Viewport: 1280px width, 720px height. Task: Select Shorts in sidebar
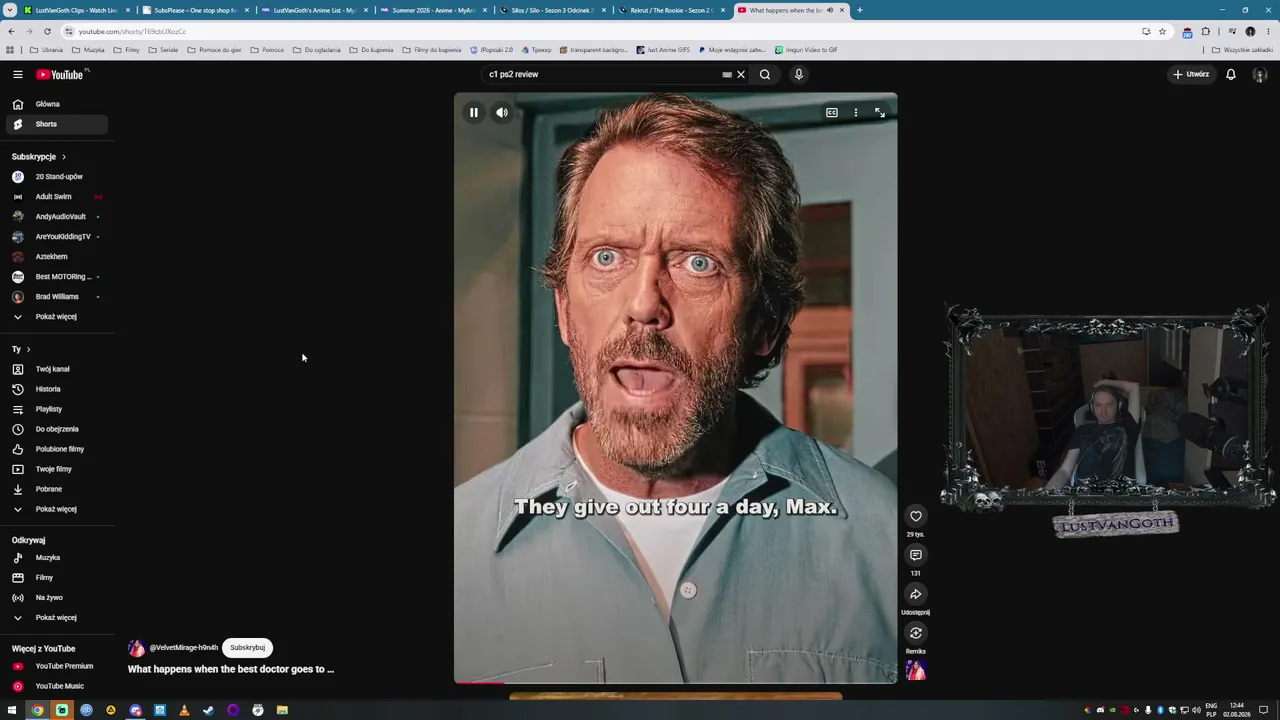[56, 124]
